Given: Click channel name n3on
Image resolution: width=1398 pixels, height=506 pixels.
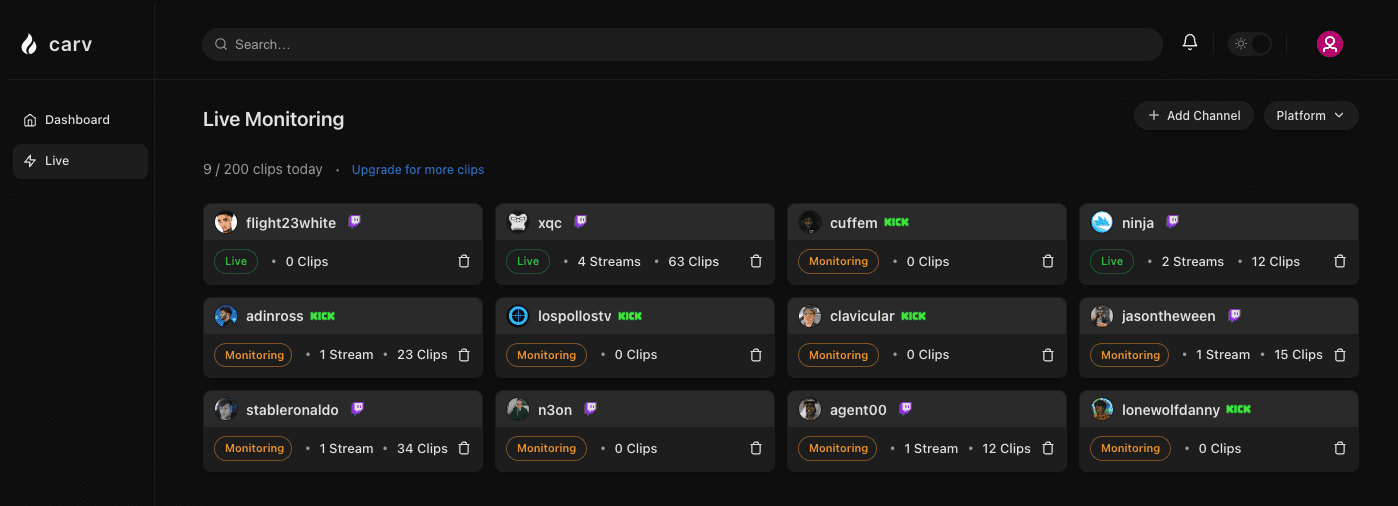Looking at the screenshot, I should pos(555,410).
